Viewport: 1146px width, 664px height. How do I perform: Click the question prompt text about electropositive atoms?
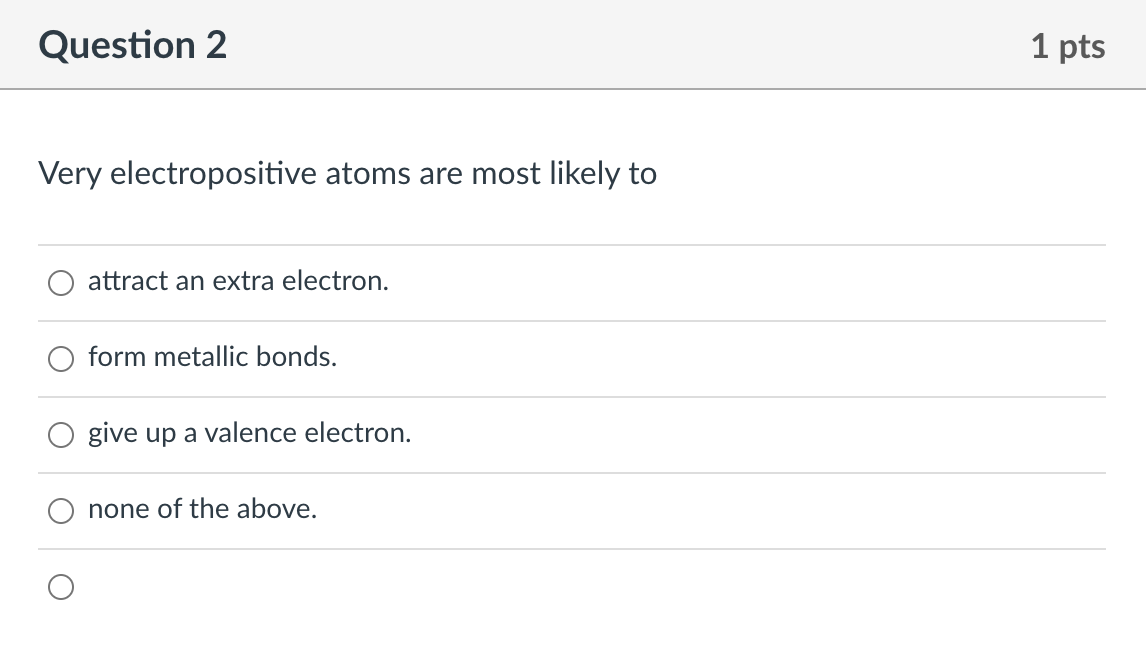tap(347, 173)
